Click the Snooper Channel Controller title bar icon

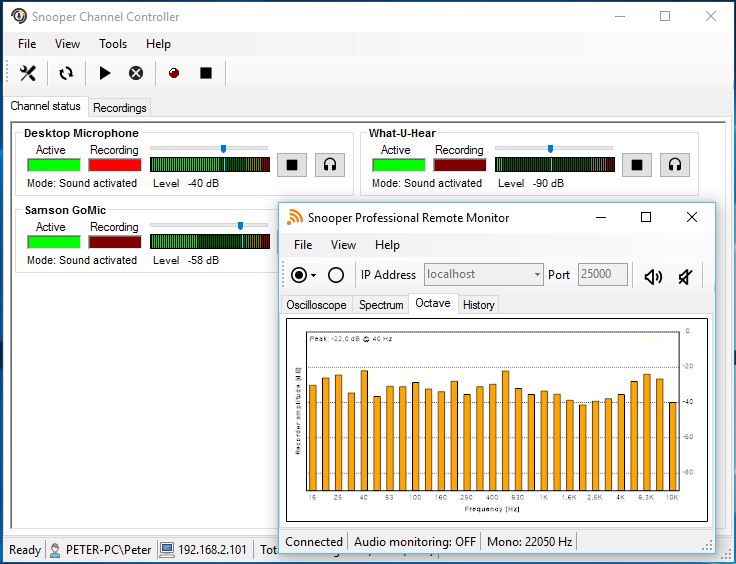point(19,16)
